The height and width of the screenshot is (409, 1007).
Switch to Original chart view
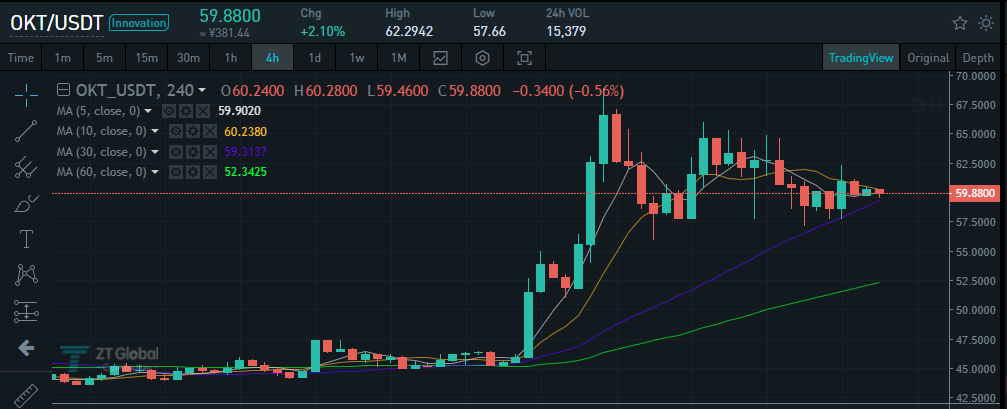pos(927,58)
